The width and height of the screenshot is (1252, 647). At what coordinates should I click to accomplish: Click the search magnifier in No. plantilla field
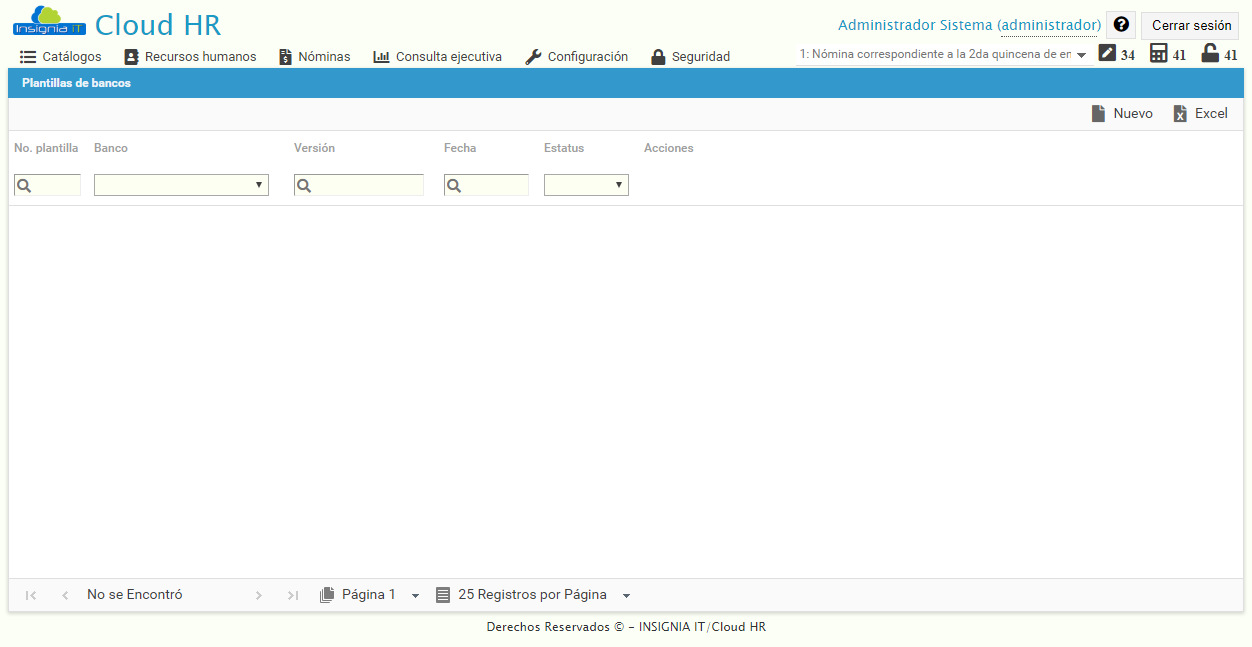(23, 184)
